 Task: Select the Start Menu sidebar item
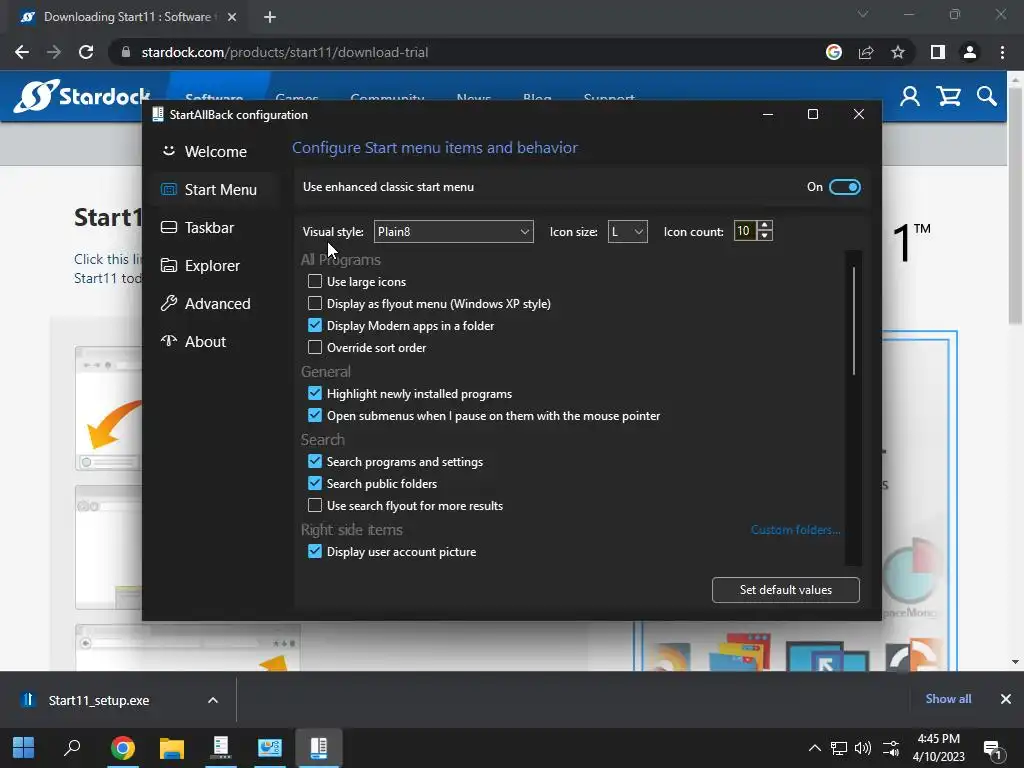pos(216,189)
